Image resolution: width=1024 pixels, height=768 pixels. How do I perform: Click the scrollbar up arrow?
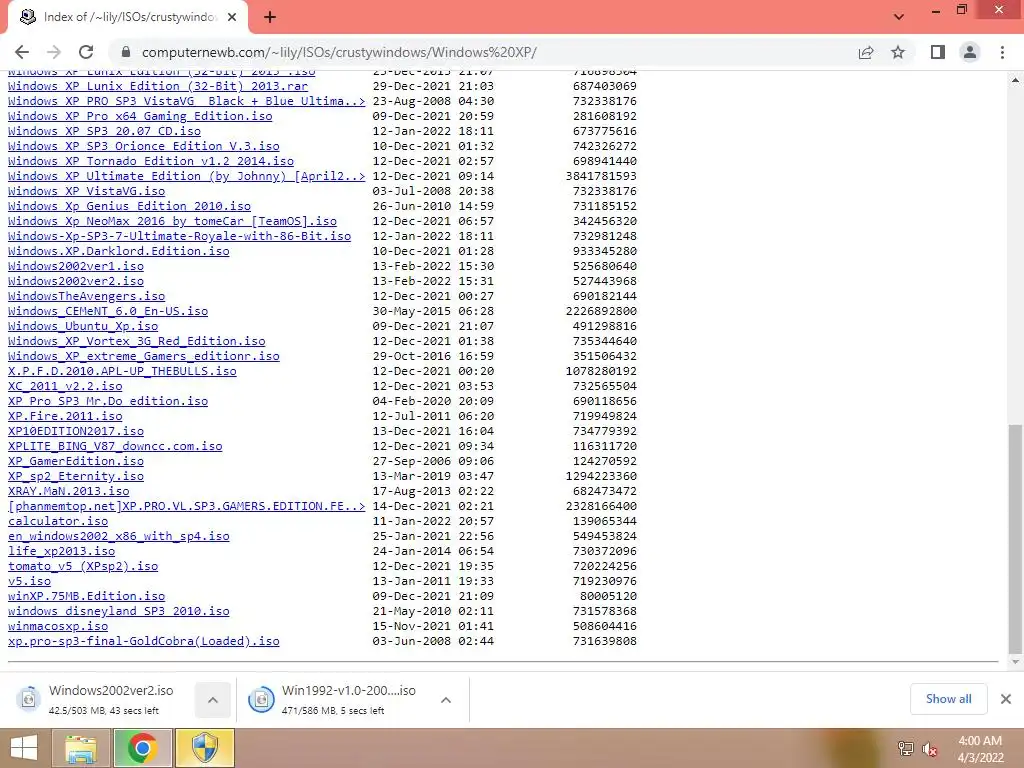[x=1016, y=80]
